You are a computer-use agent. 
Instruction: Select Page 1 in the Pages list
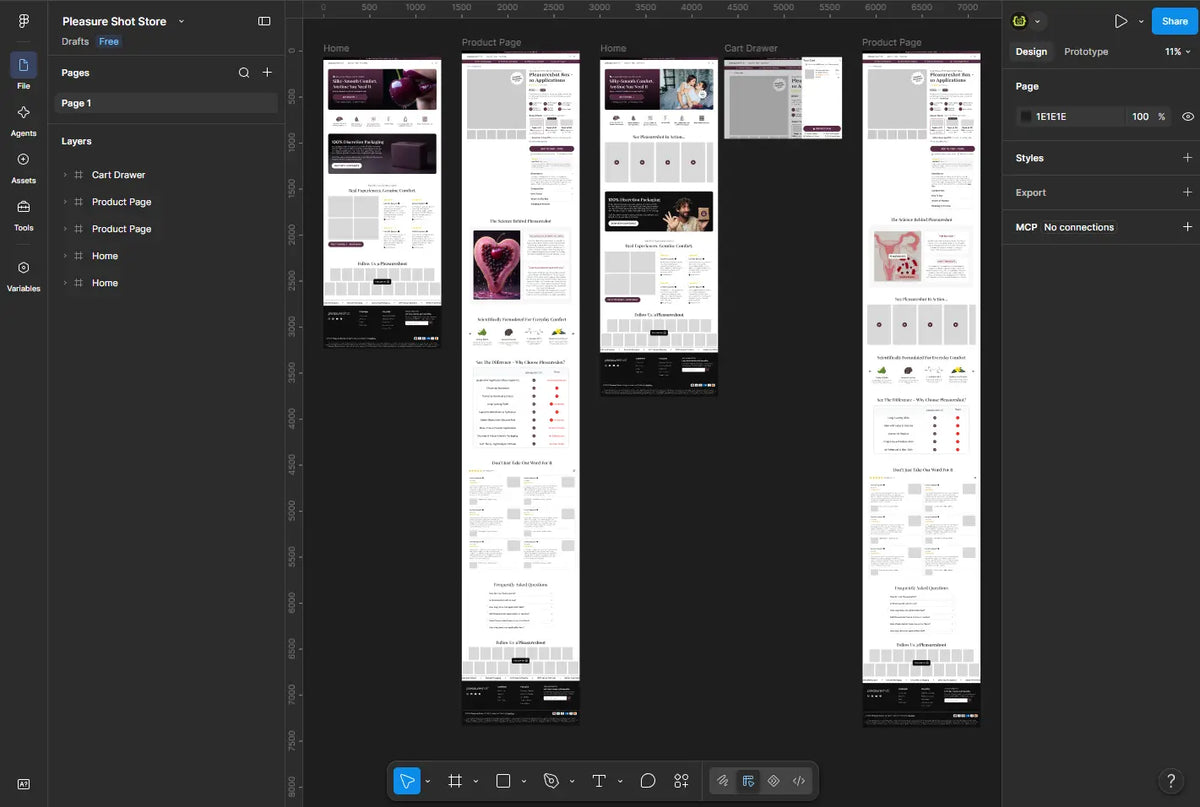(166, 103)
